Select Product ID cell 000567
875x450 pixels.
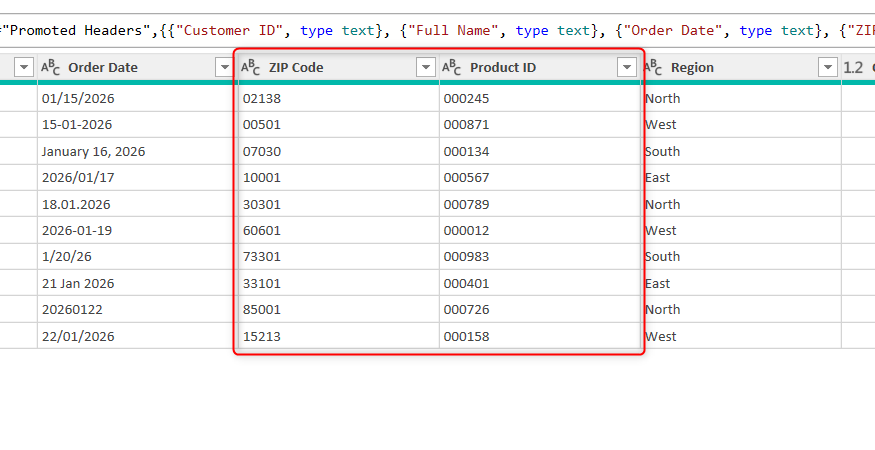[540, 178]
